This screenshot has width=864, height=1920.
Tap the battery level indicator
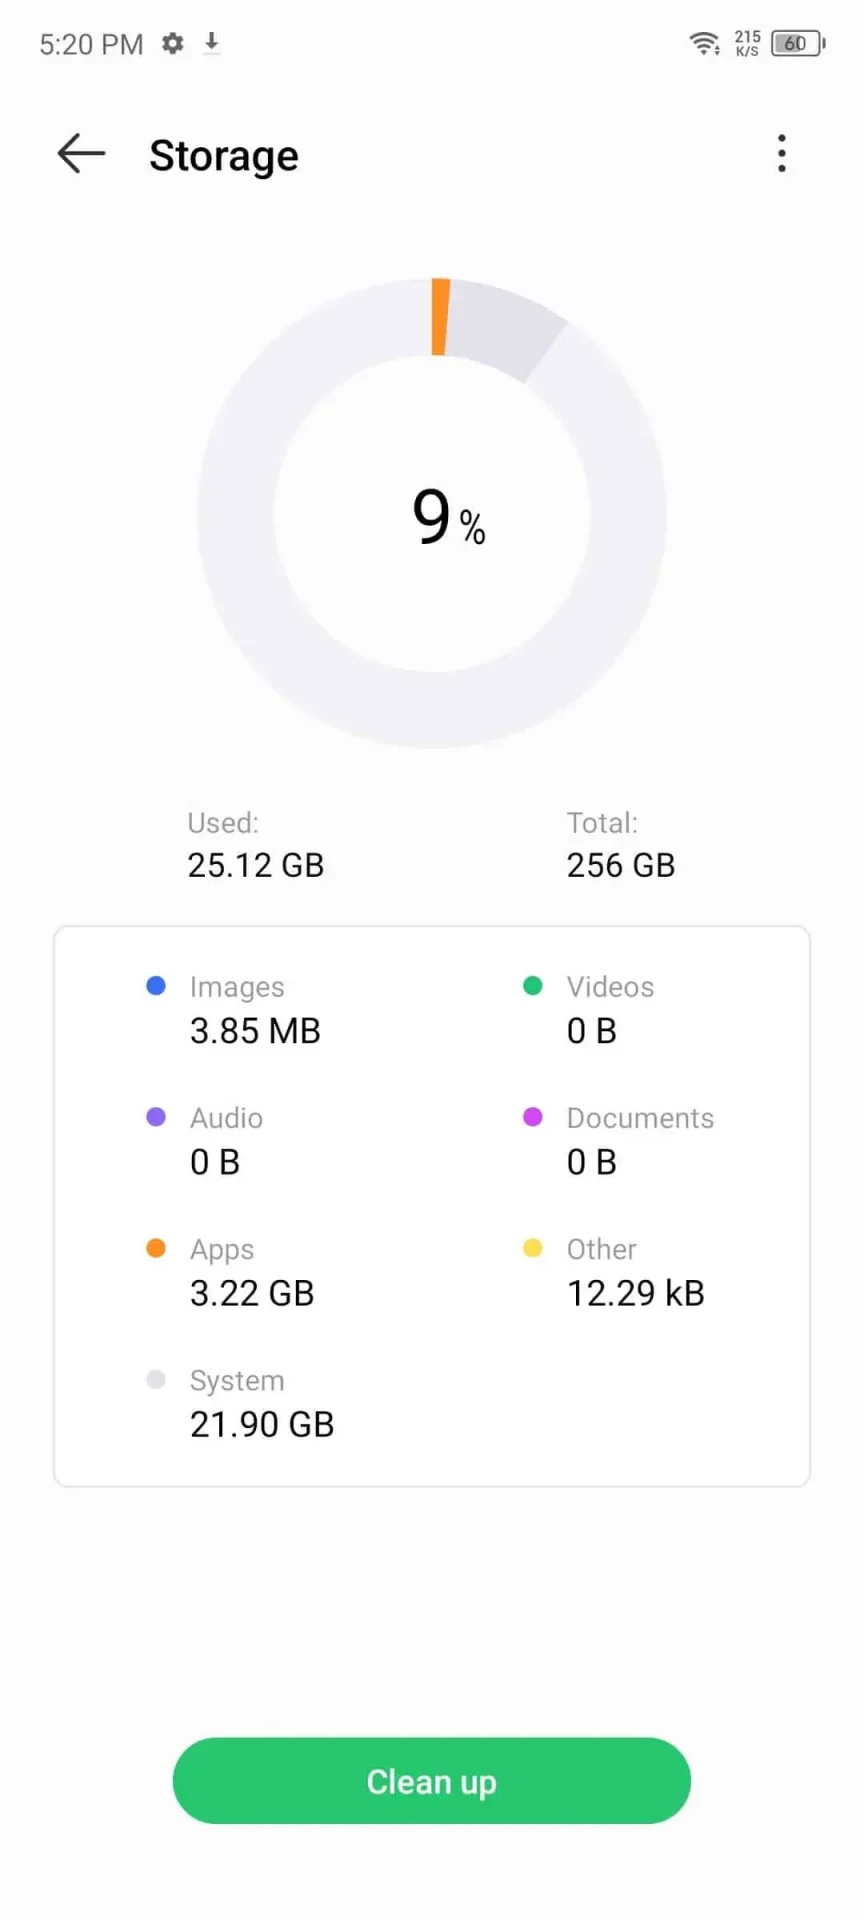click(x=798, y=43)
